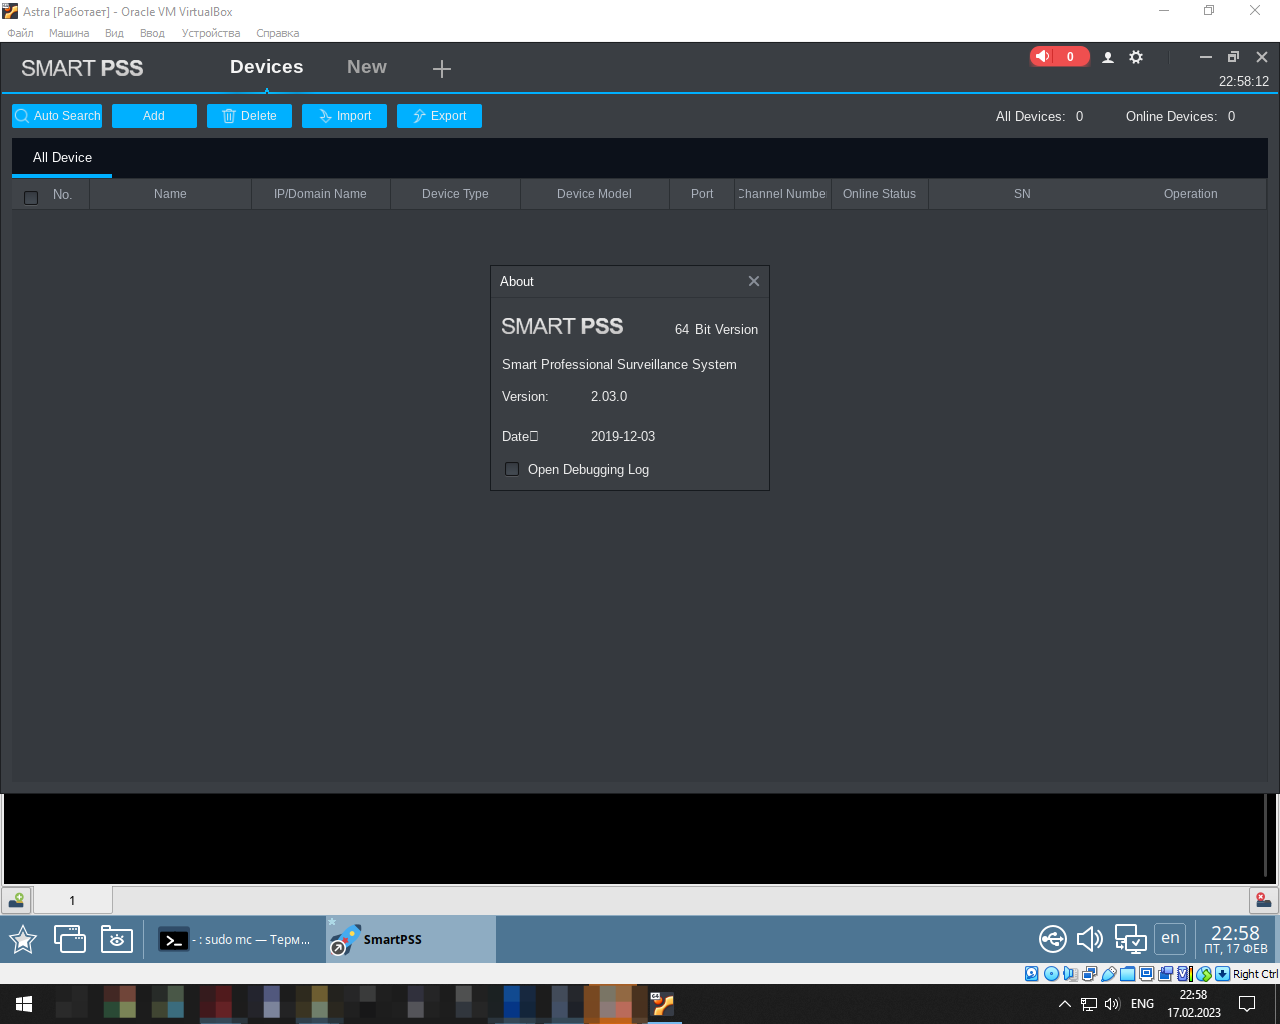This screenshot has width=1280, height=1024.
Task: Click the SN column header
Action: [x=1022, y=194]
